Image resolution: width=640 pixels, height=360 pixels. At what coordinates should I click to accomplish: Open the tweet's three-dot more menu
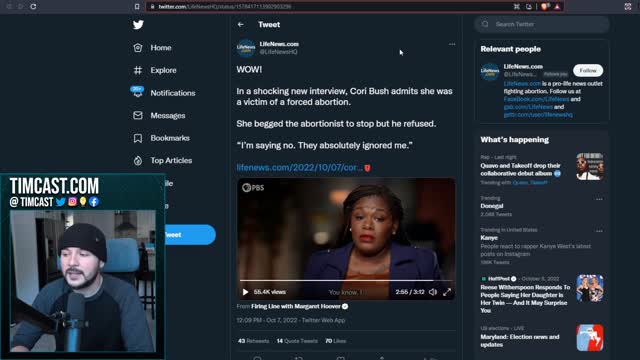click(452, 44)
